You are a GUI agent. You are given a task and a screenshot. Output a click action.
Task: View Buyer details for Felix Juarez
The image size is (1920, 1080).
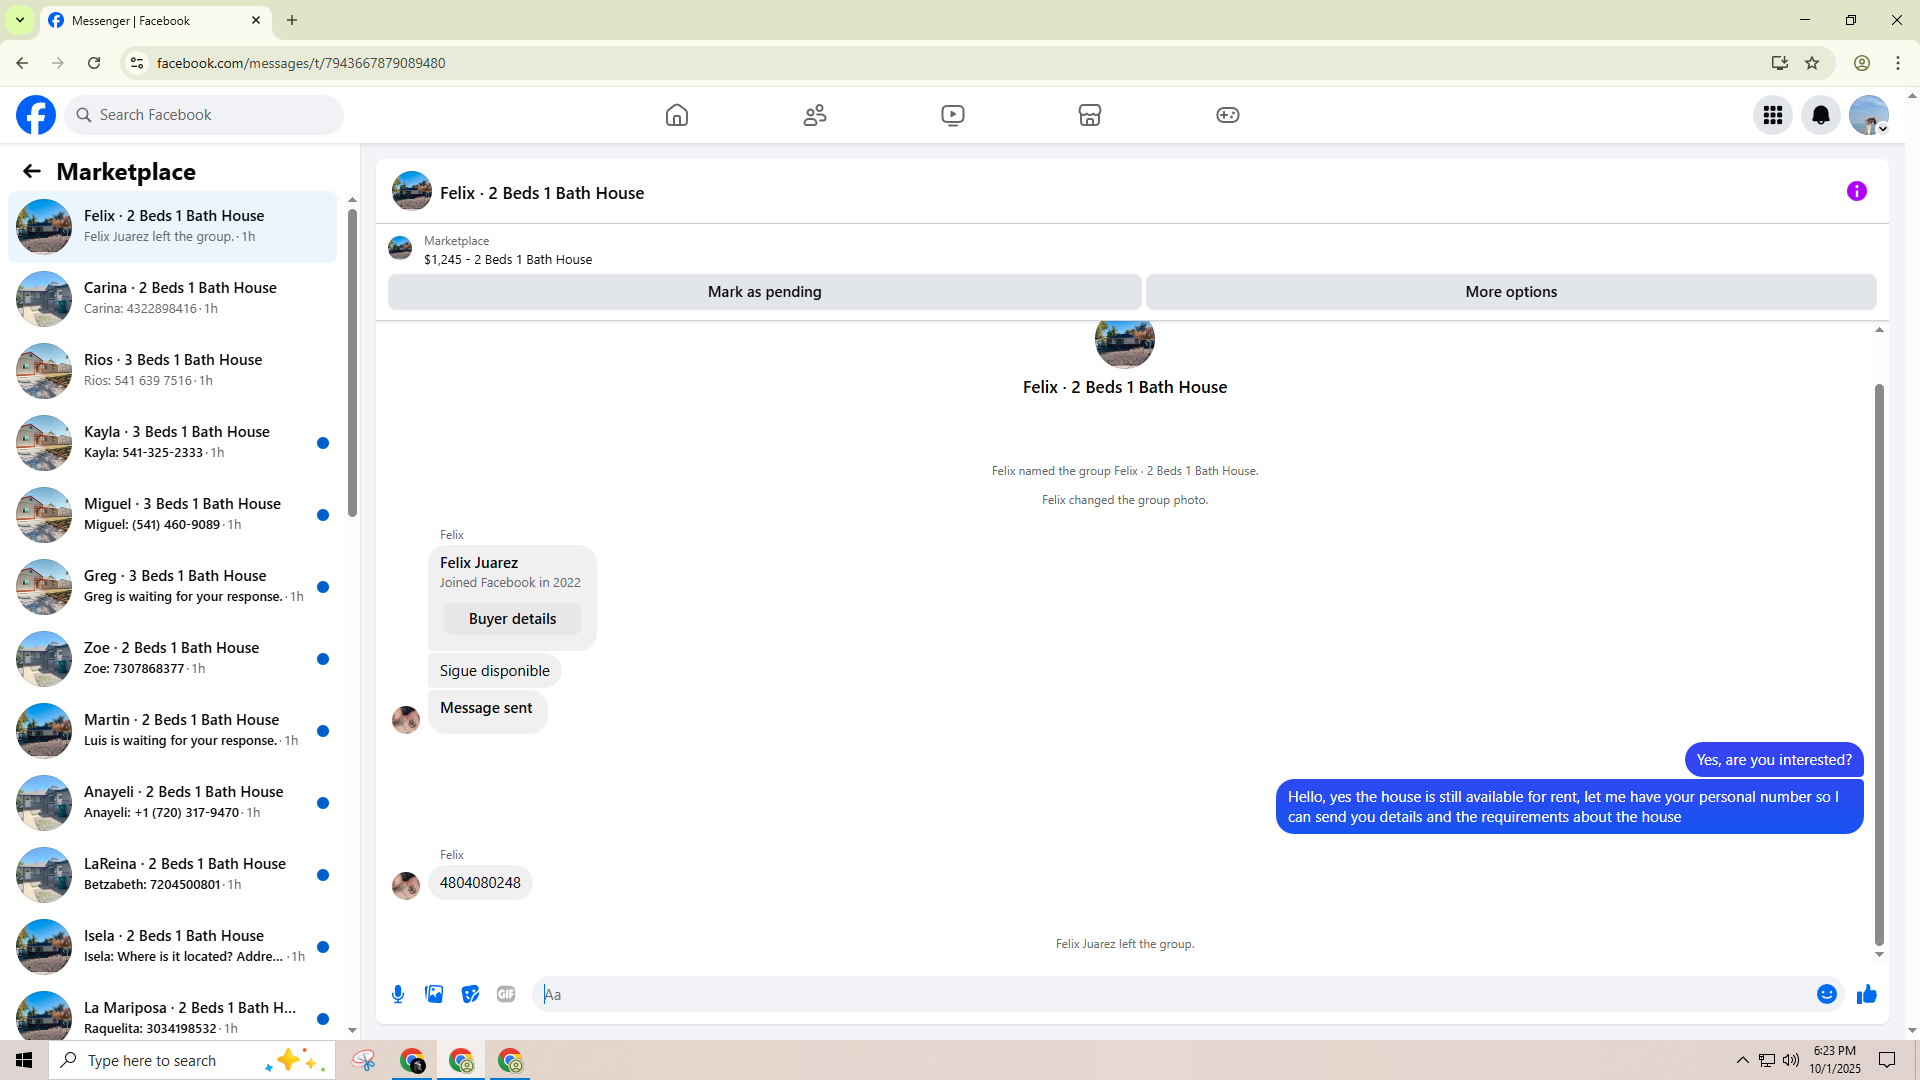(x=512, y=619)
